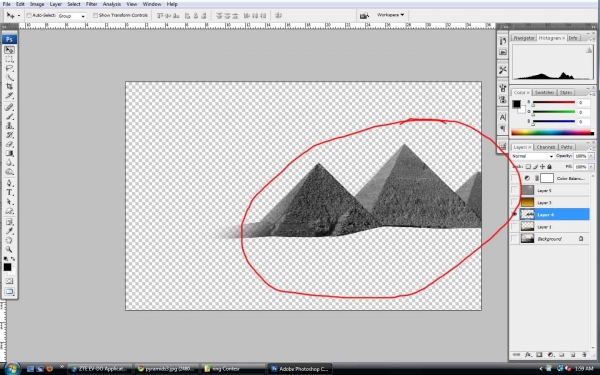Image resolution: width=600 pixels, height=375 pixels.
Task: Enable Show Transform Controls checkbox
Action: click(x=95, y=15)
